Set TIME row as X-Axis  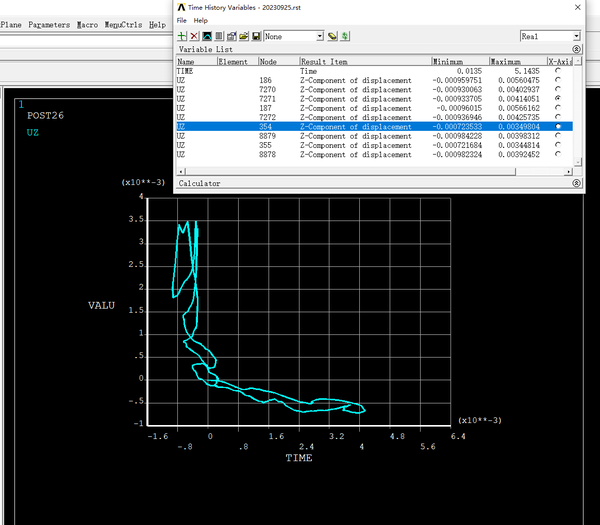[557, 72]
